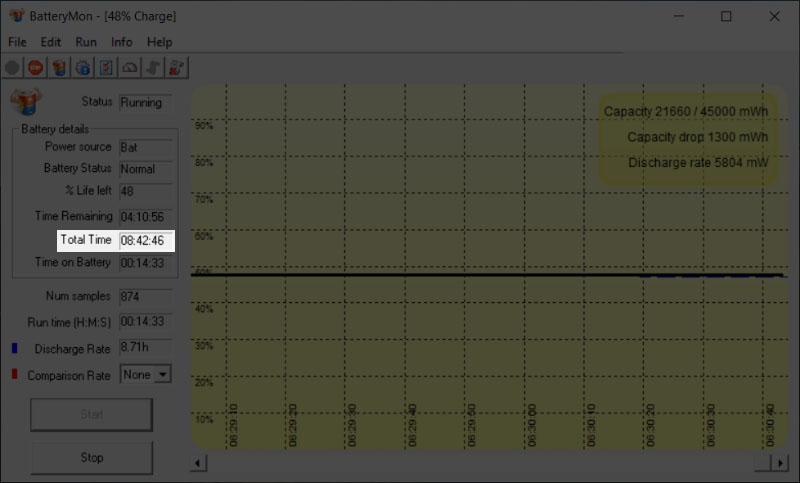Viewport: 800px width, 483px height.
Task: Click the 'Time Remaining' label
Action: [x=73, y=216]
